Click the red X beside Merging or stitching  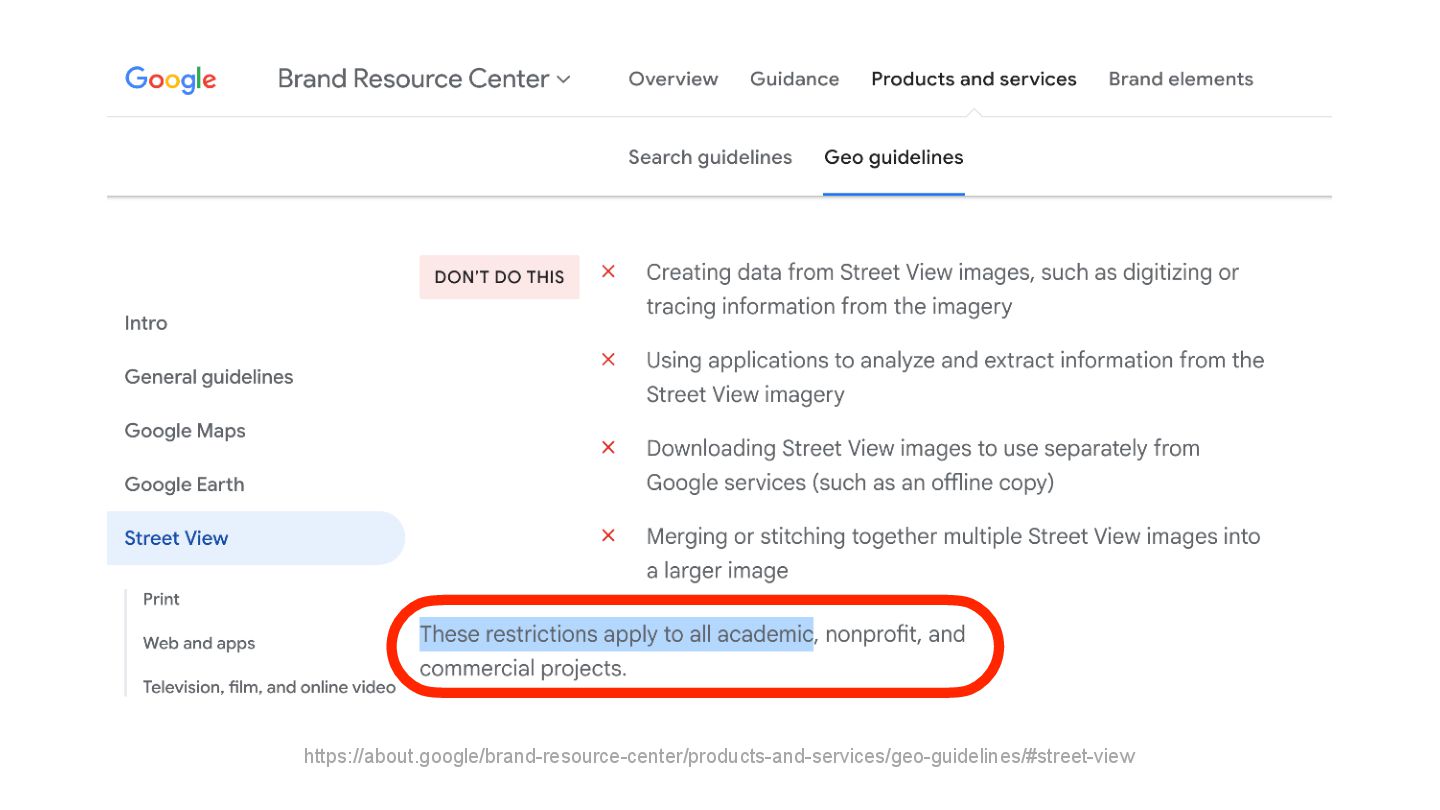(608, 536)
